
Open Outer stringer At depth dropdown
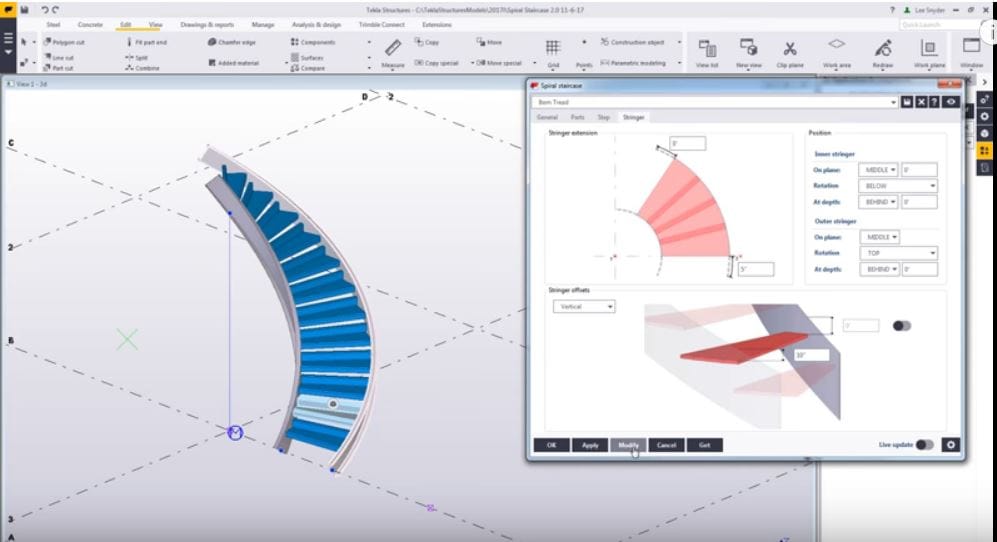click(x=879, y=269)
